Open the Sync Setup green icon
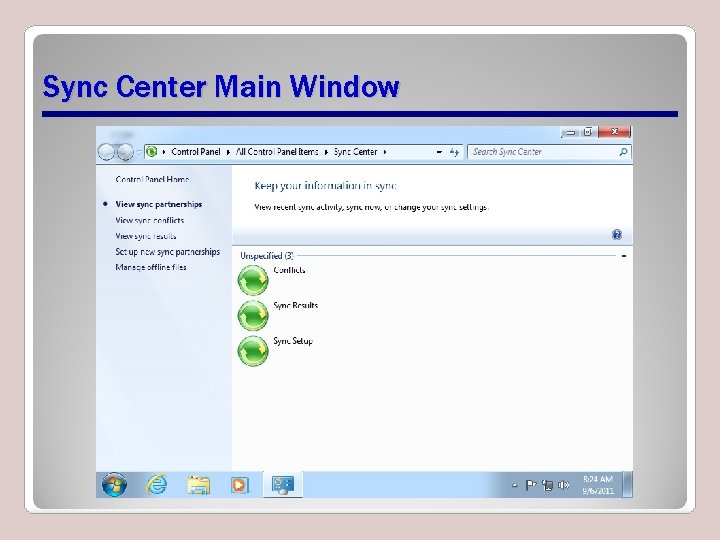The image size is (720, 540). [253, 351]
